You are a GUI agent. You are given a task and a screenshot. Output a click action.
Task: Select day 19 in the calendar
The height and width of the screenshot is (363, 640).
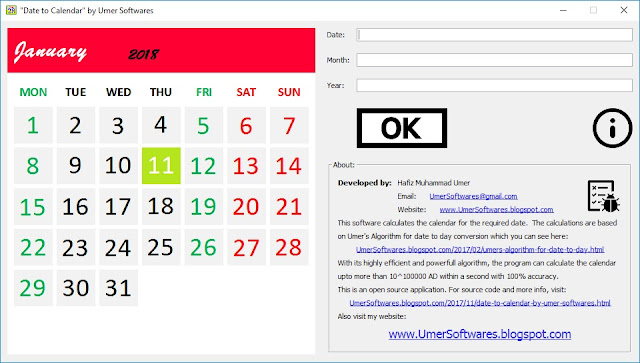click(x=204, y=207)
